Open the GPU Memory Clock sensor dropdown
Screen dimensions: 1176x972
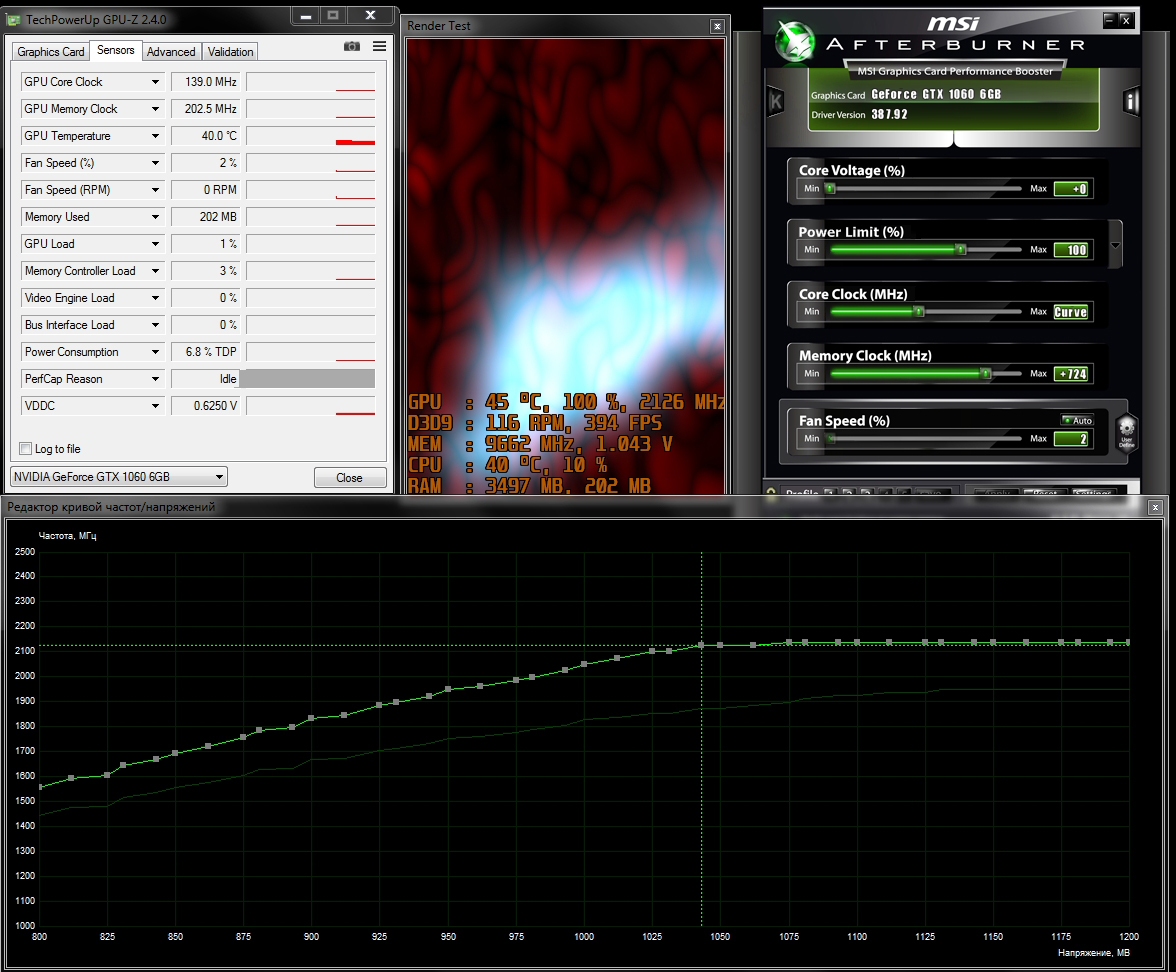[x=155, y=109]
